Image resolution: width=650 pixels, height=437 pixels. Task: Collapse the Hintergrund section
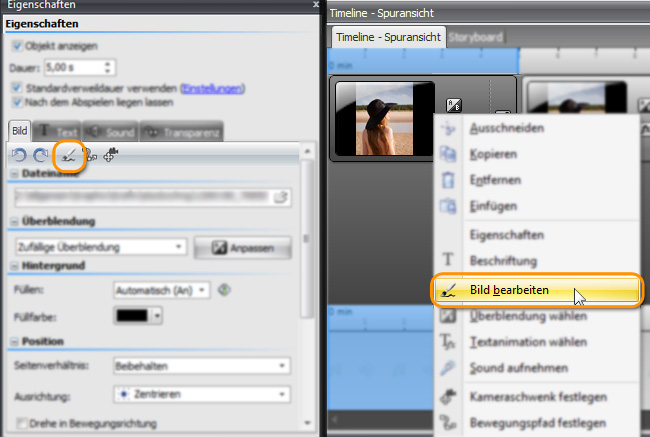15,265
